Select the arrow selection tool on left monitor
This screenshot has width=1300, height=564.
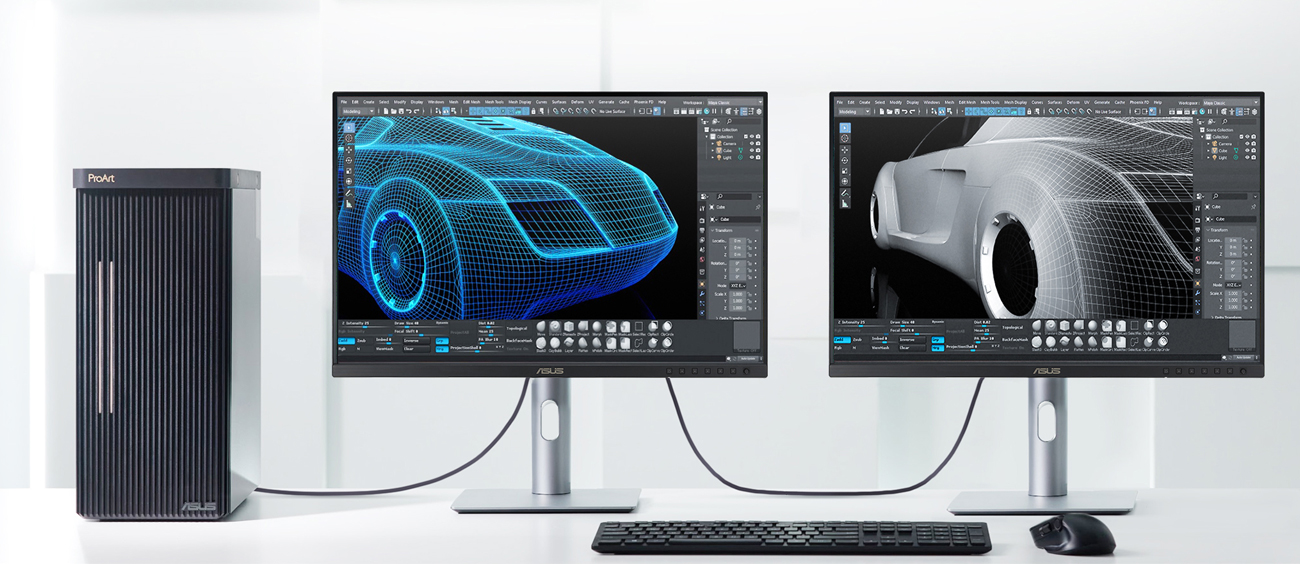(x=348, y=127)
